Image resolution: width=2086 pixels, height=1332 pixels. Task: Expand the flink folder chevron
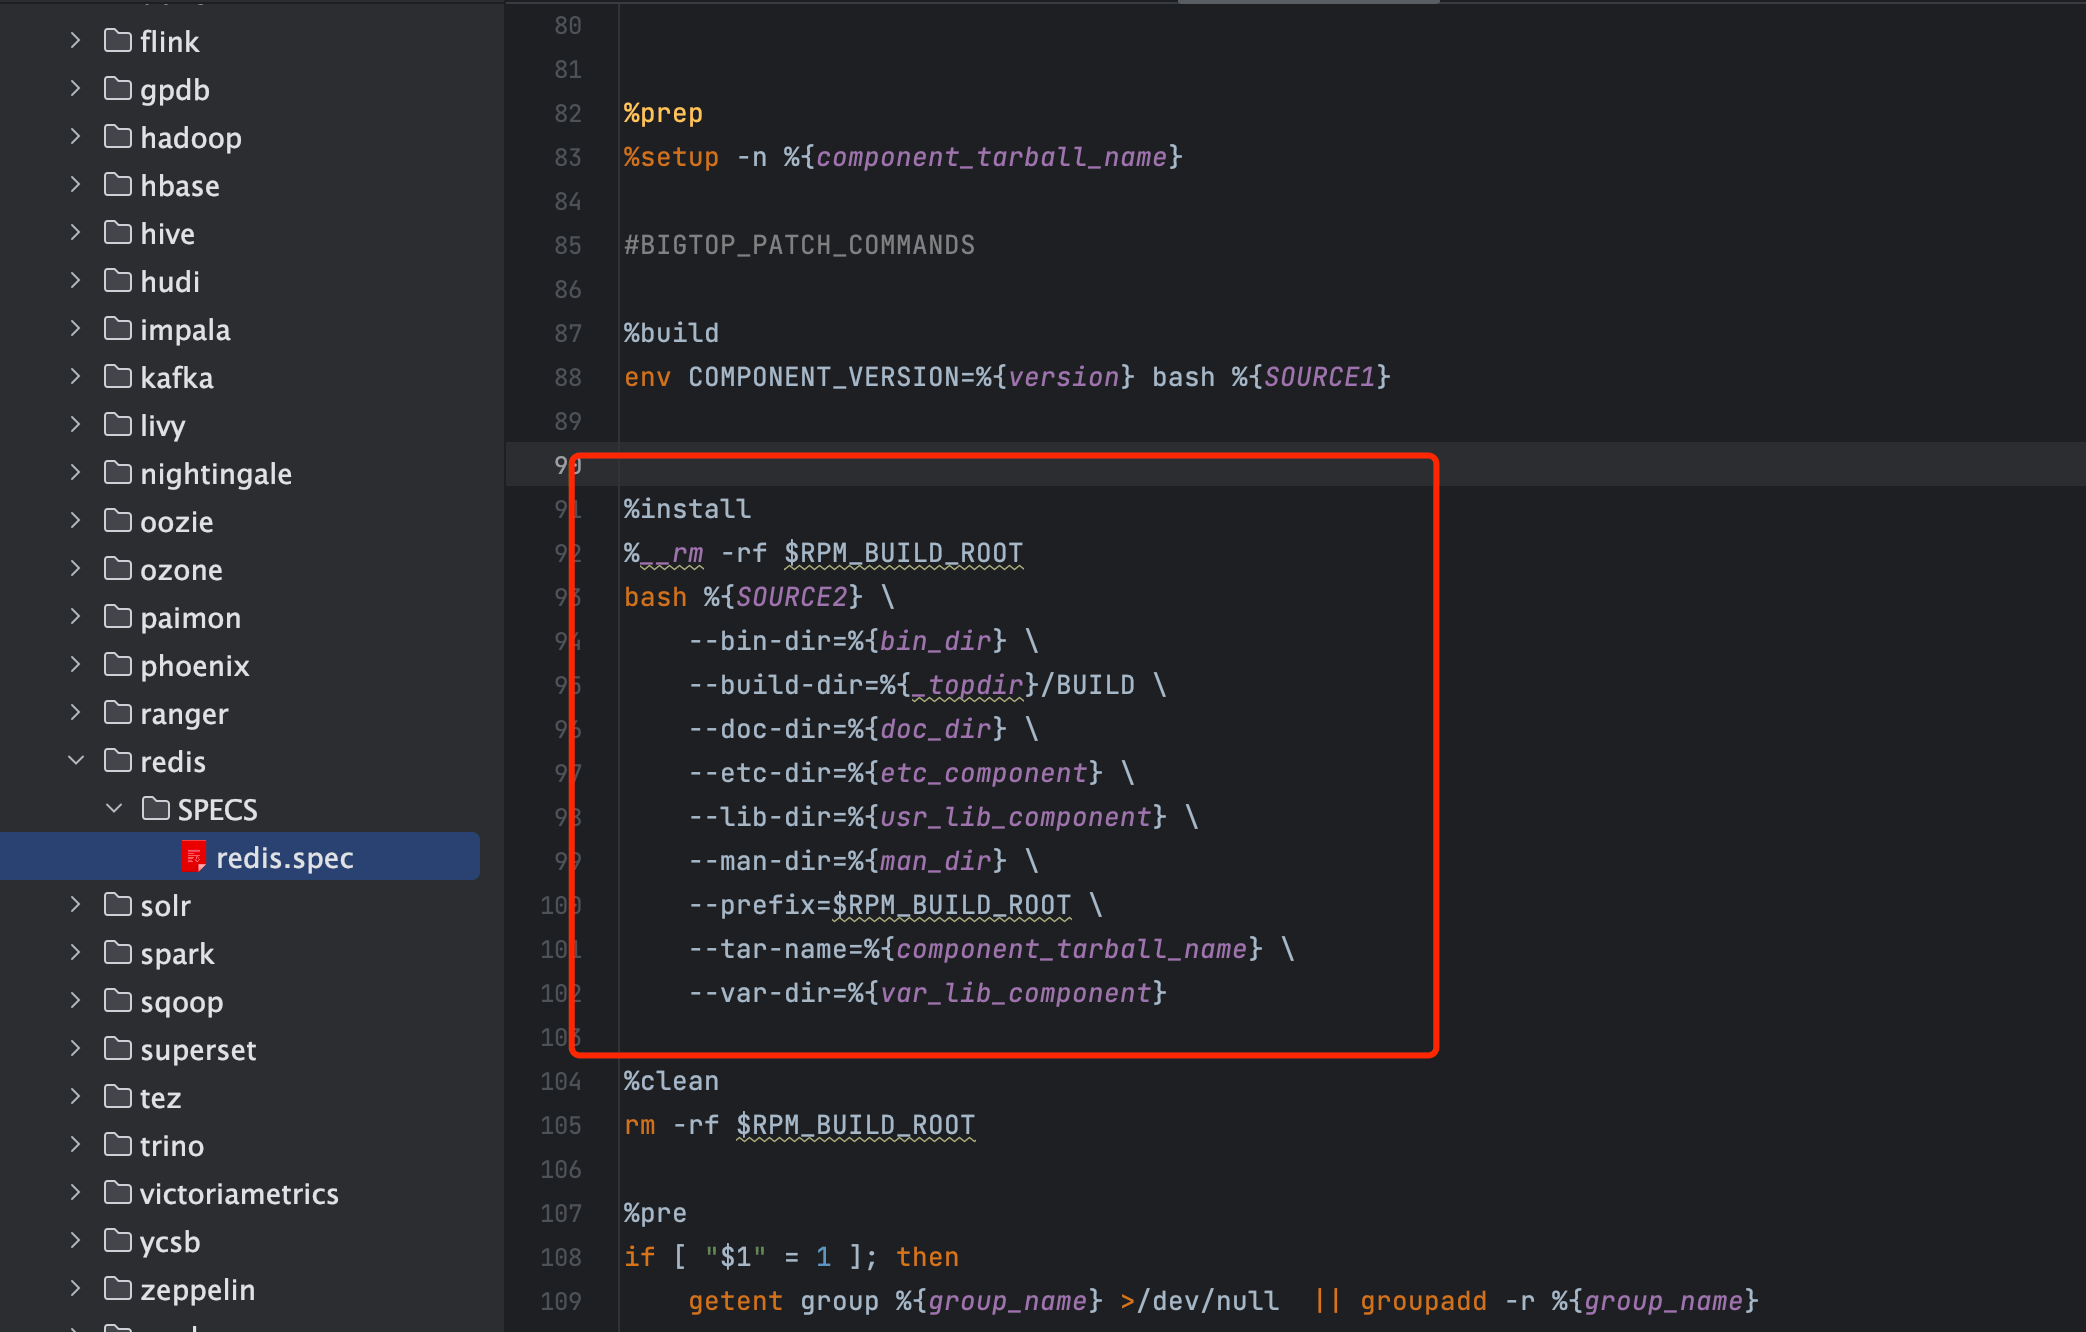pyautogui.click(x=75, y=41)
